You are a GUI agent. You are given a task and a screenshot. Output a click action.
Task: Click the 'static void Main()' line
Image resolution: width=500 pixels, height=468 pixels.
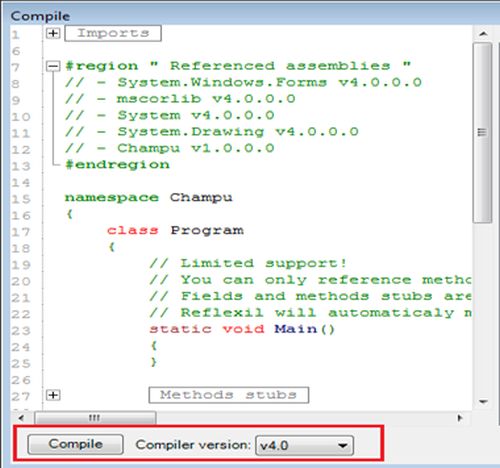242,329
